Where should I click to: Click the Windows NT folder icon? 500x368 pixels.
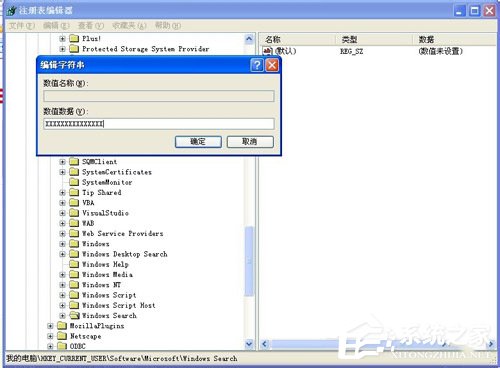[x=74, y=285]
